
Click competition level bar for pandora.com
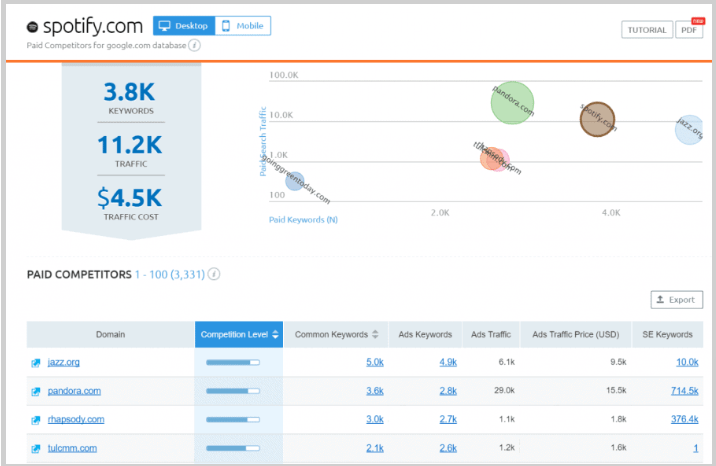coord(233,391)
